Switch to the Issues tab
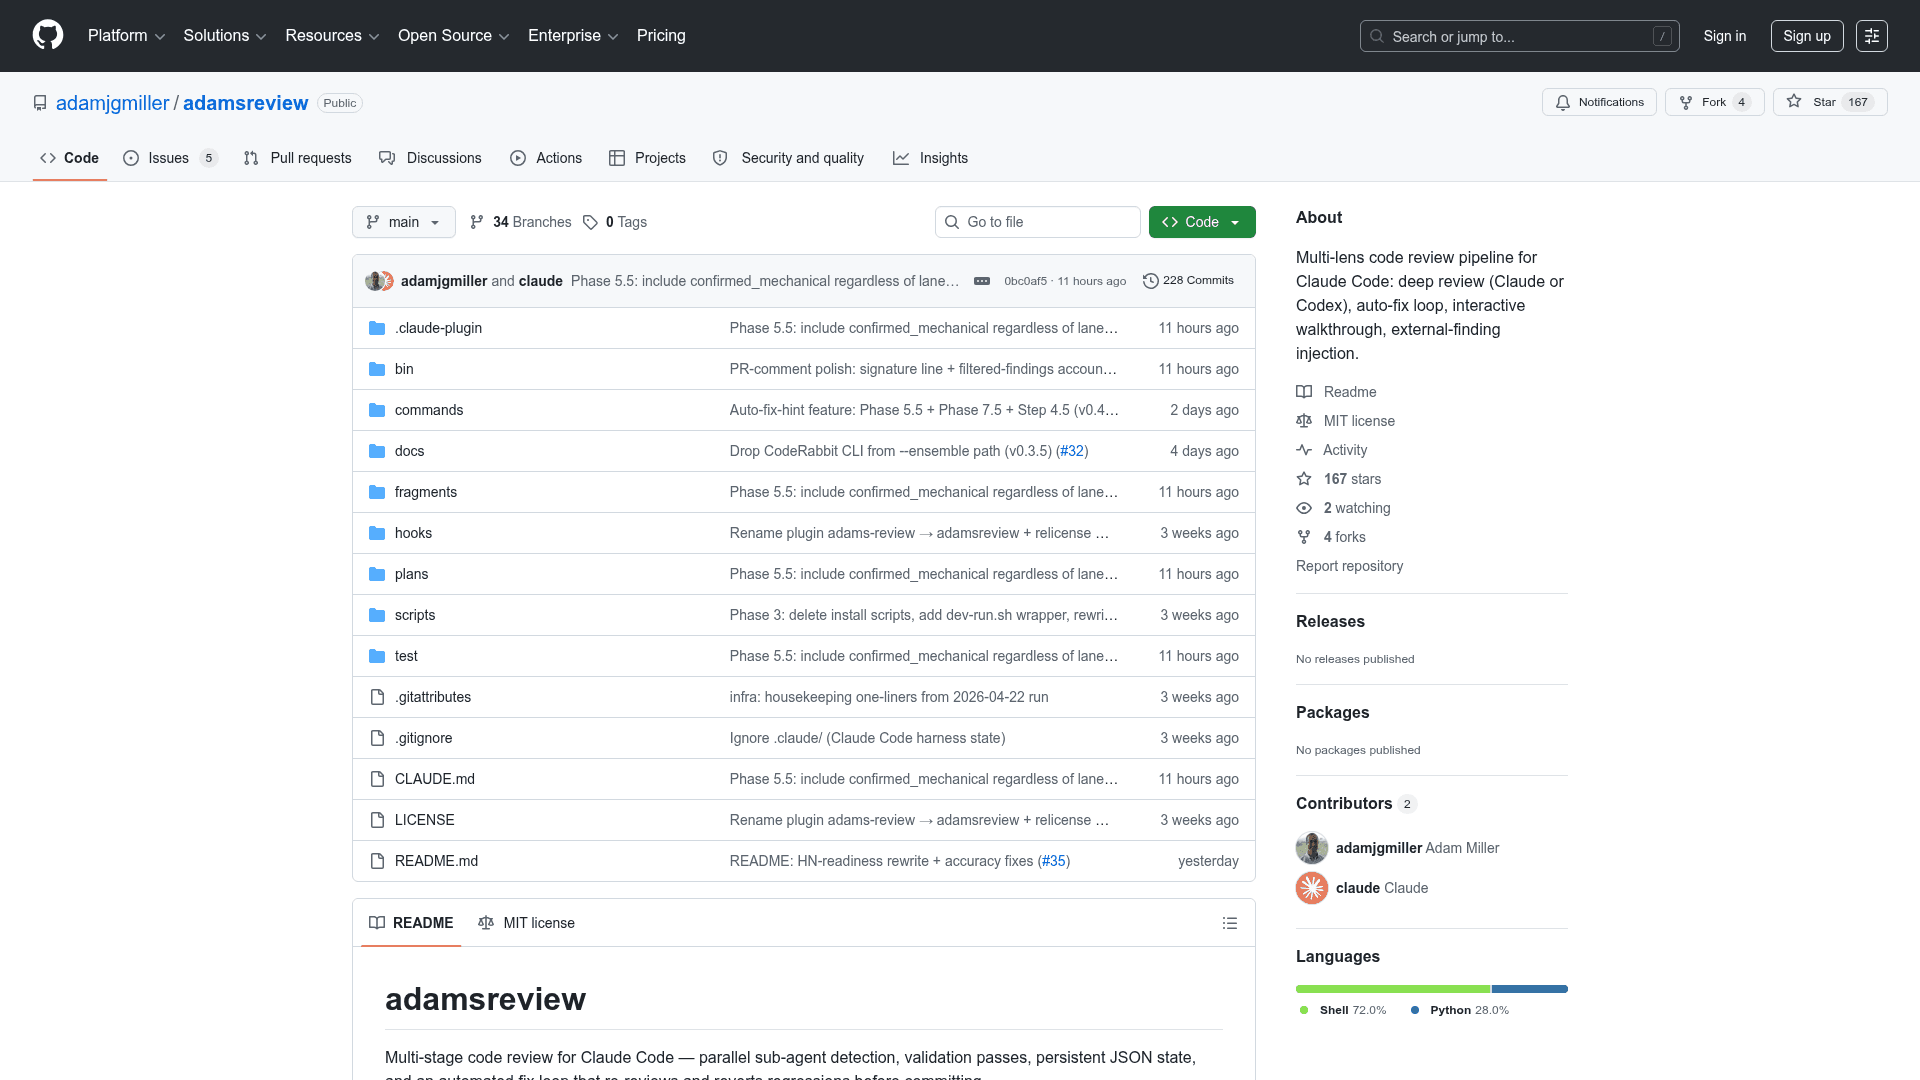1920x1080 pixels. pos(170,158)
